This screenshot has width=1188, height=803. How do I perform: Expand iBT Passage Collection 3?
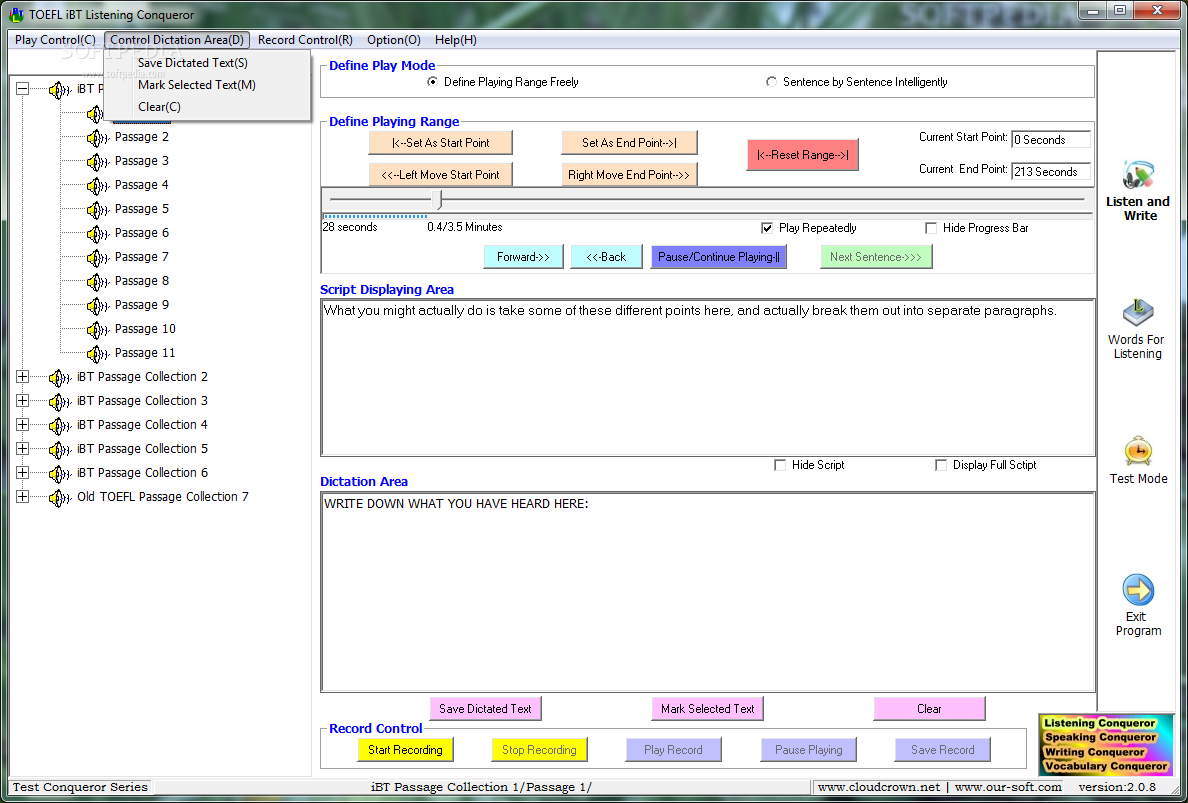23,401
